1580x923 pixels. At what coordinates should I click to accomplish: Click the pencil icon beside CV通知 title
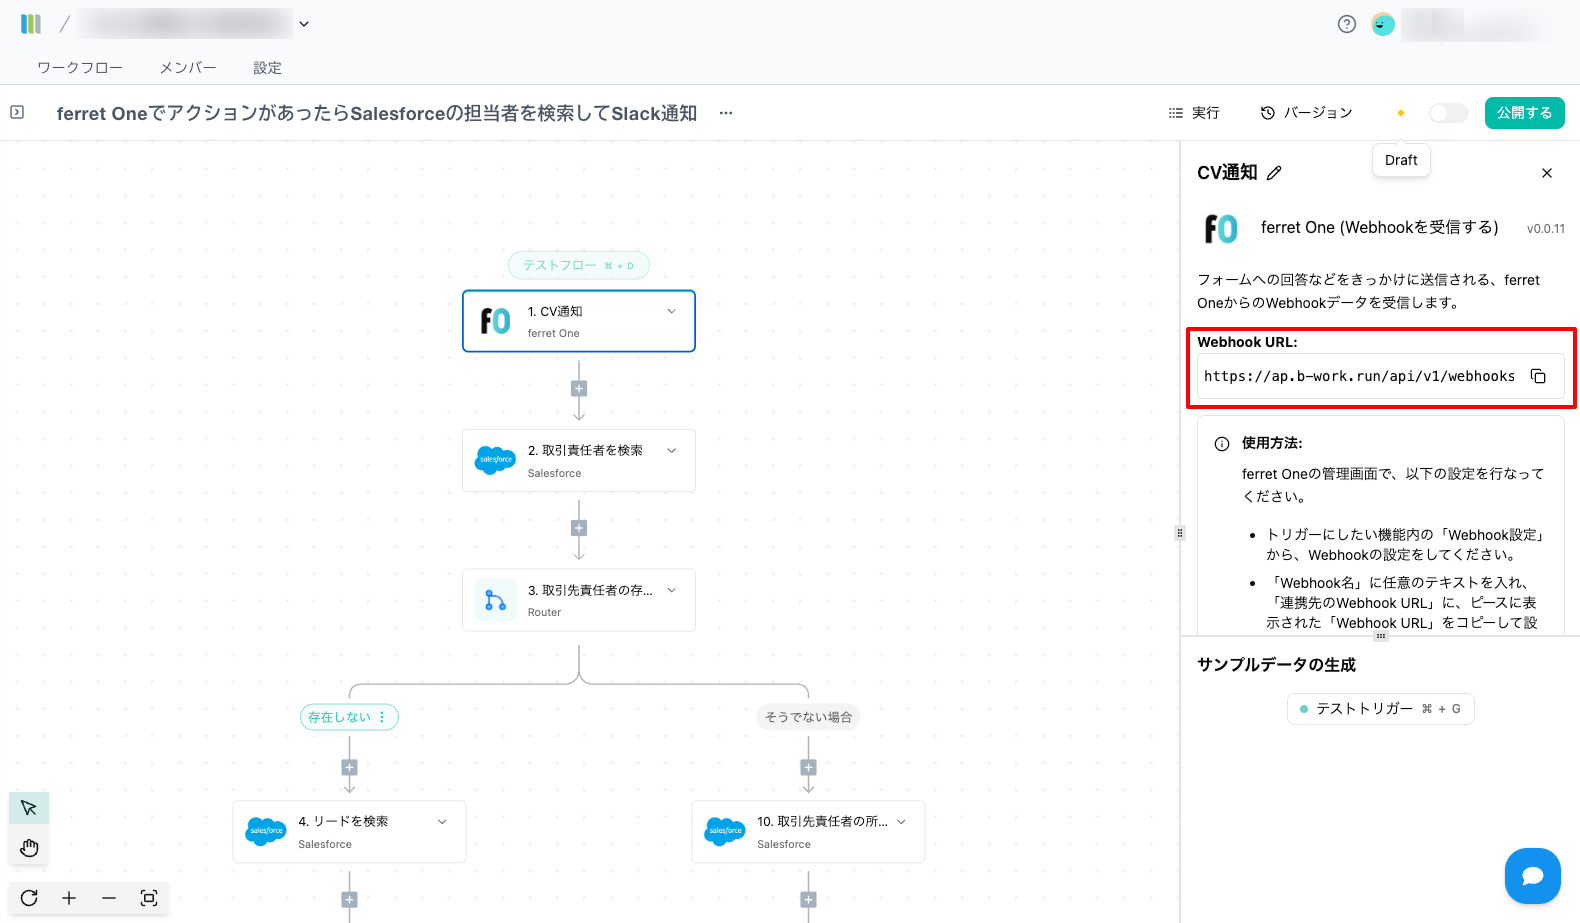(1274, 173)
